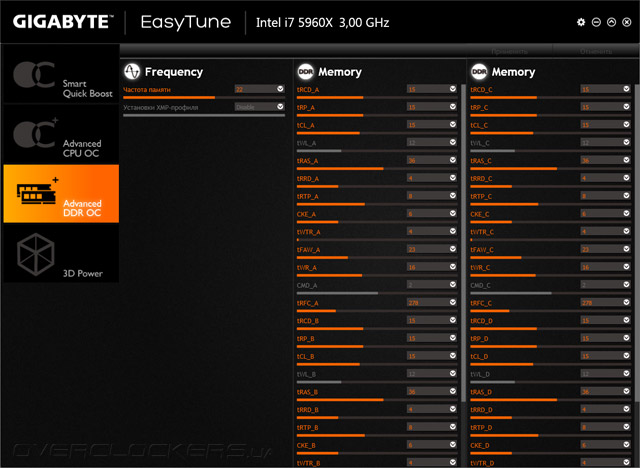Click the tRCD_C slider bar
This screenshot has height=468, width=640.
pyautogui.click(x=551, y=98)
